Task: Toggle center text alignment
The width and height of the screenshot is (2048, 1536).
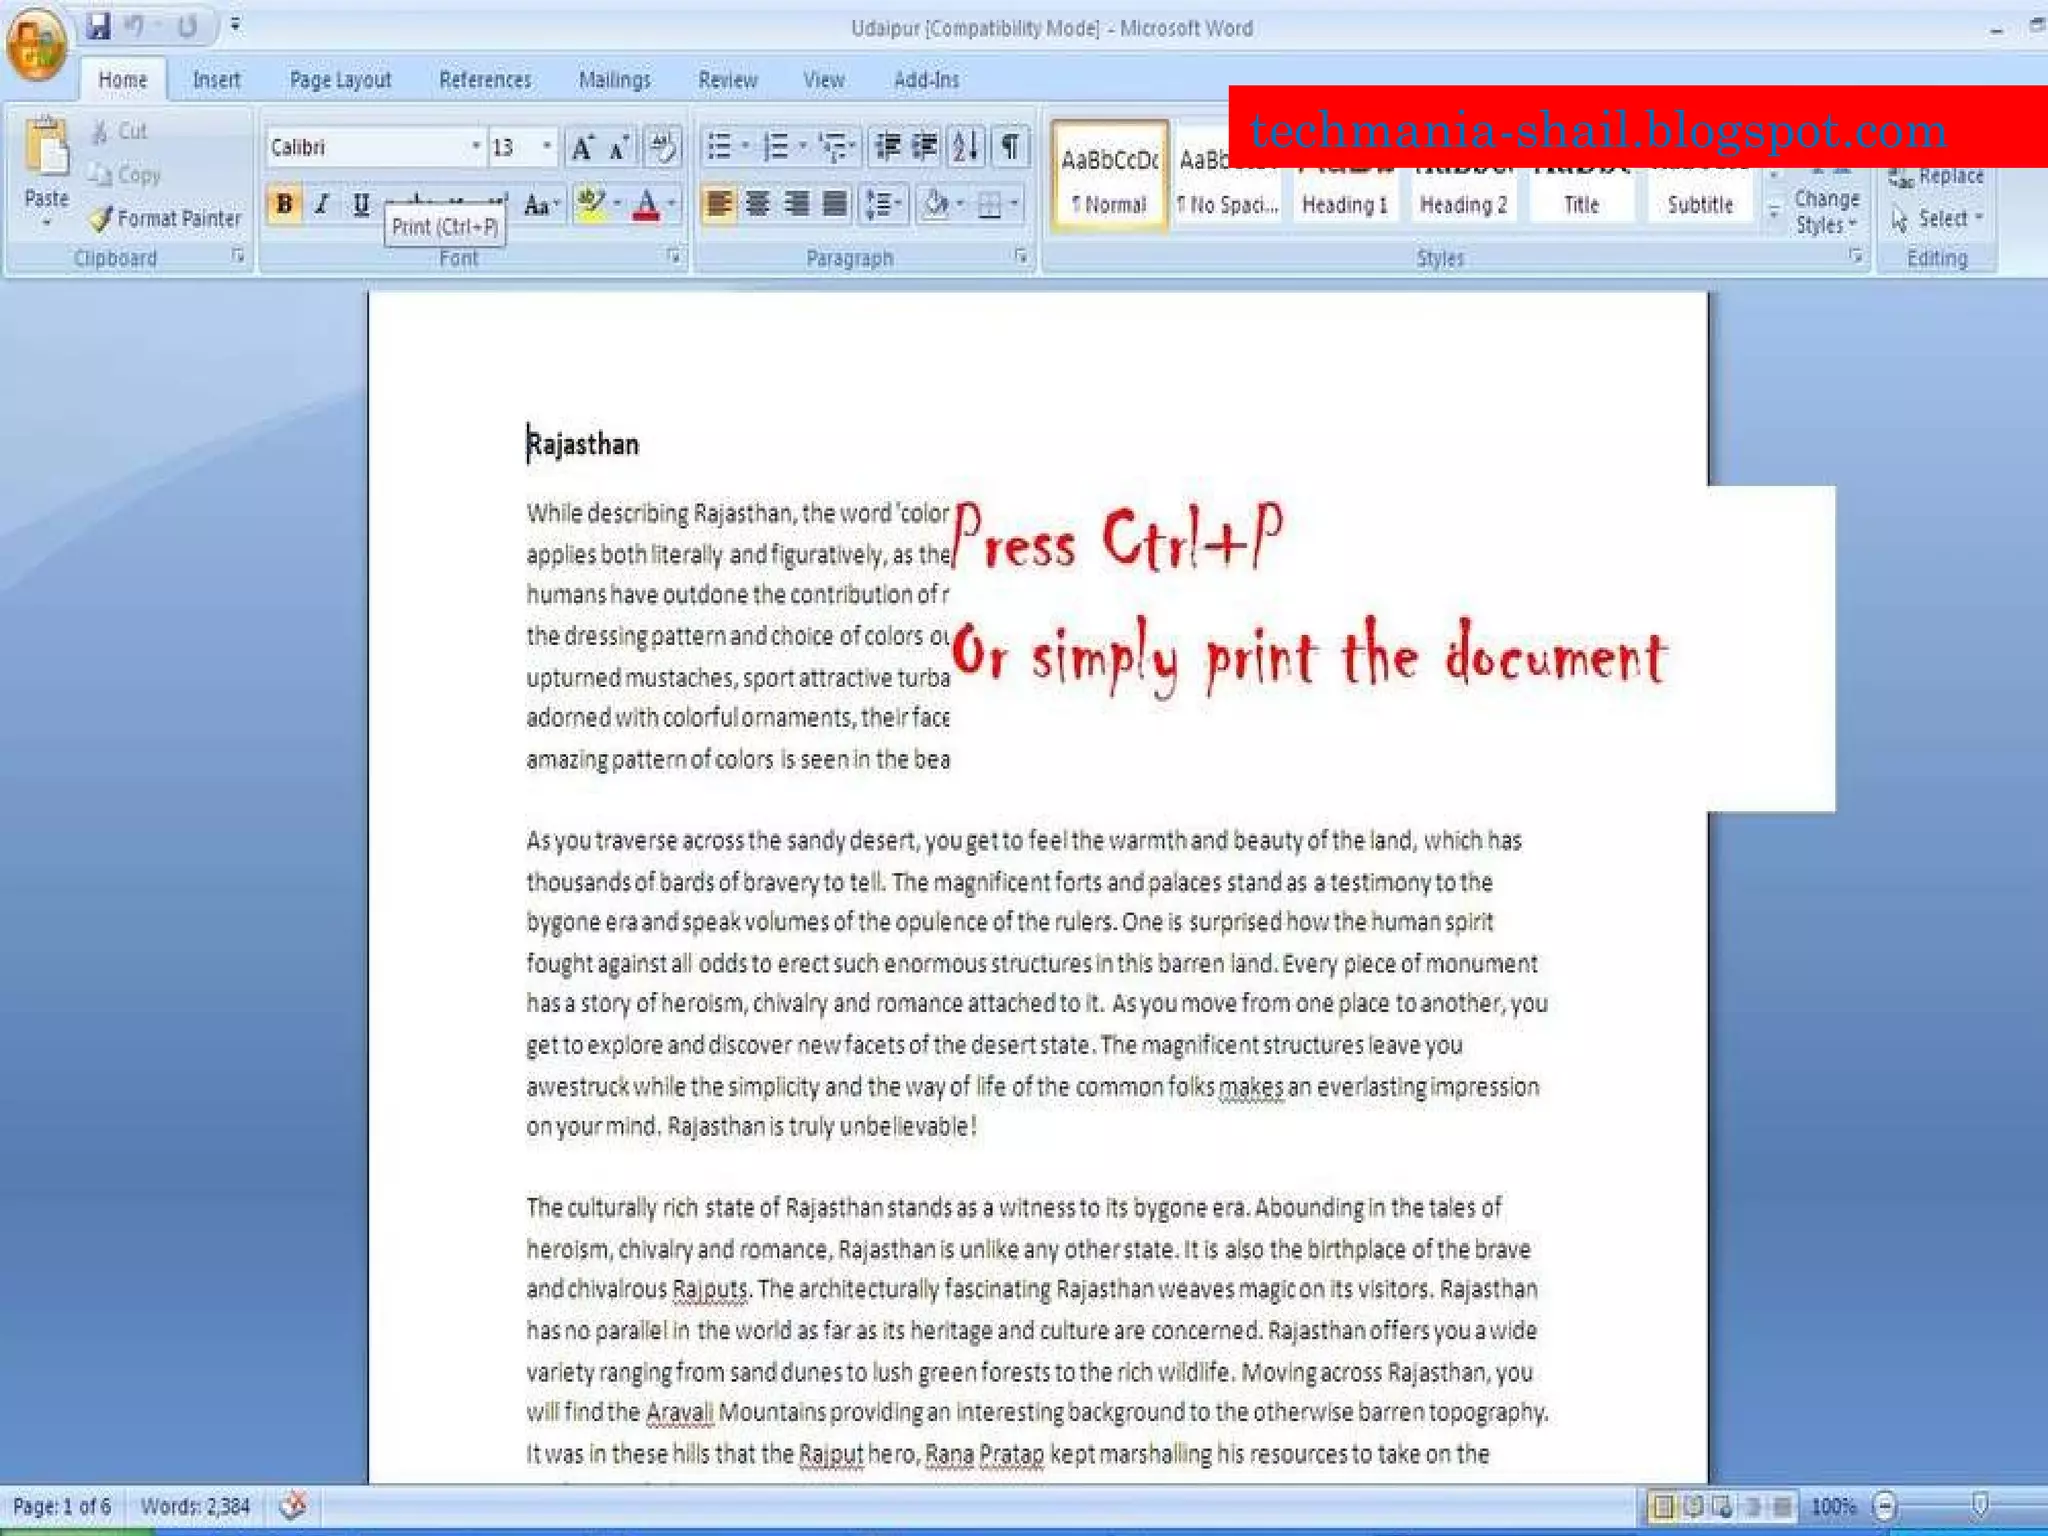Action: click(x=758, y=205)
